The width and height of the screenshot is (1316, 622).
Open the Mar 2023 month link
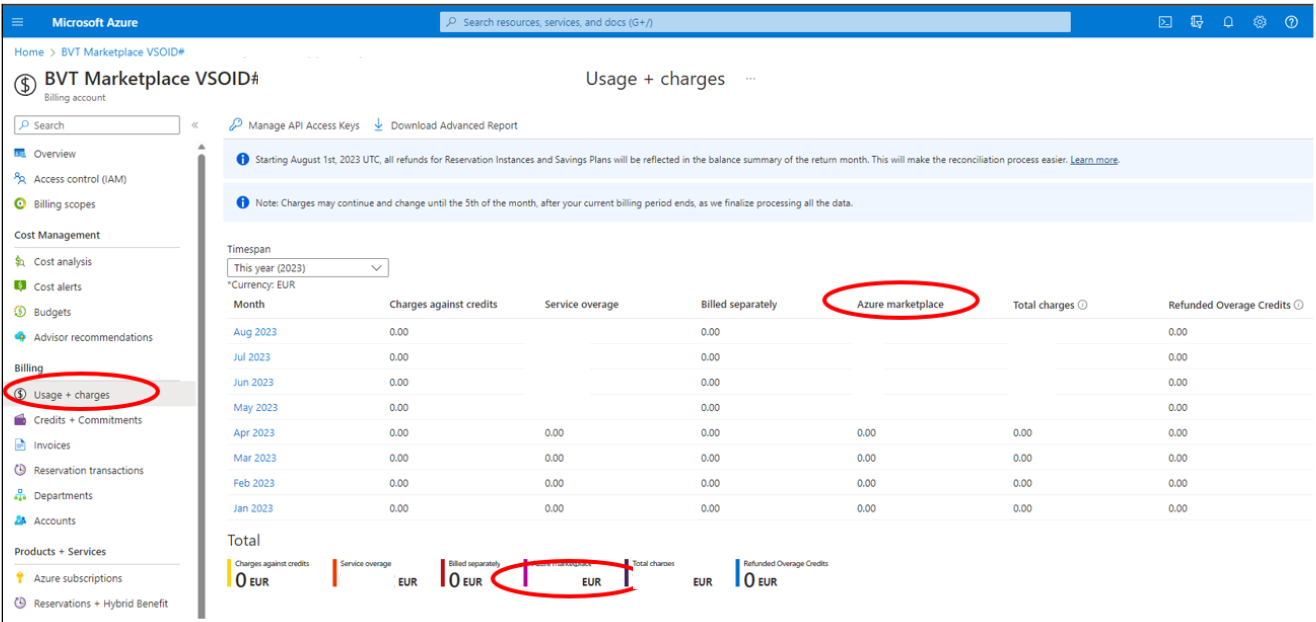255,458
